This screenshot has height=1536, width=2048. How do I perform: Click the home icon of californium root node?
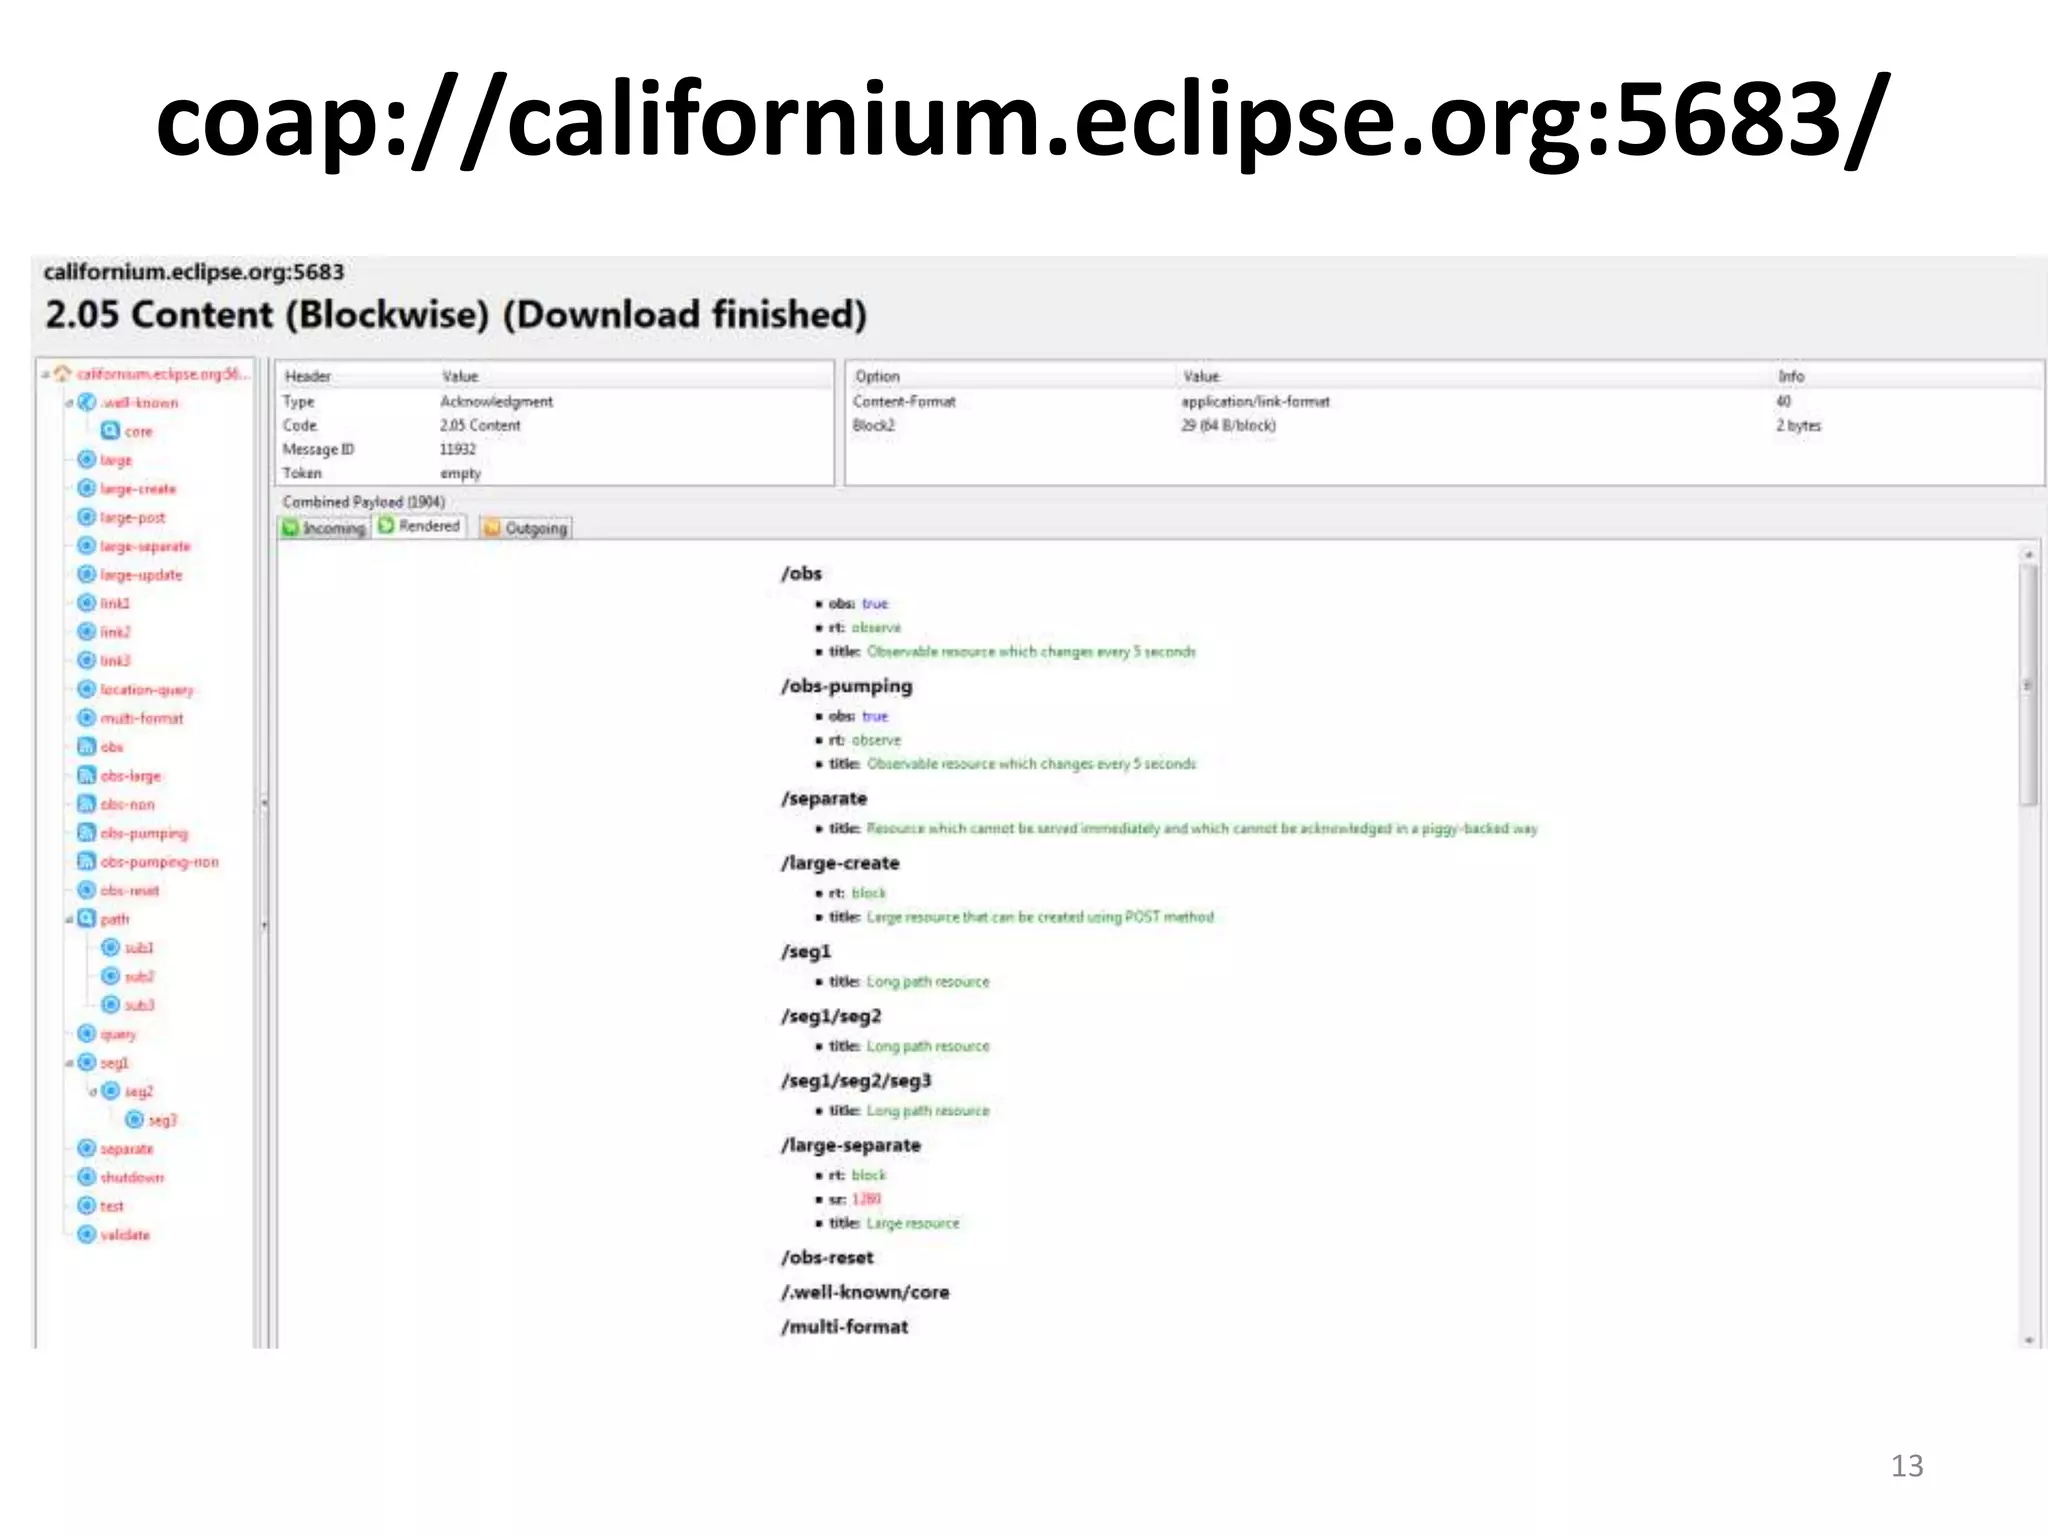pyautogui.click(x=63, y=374)
